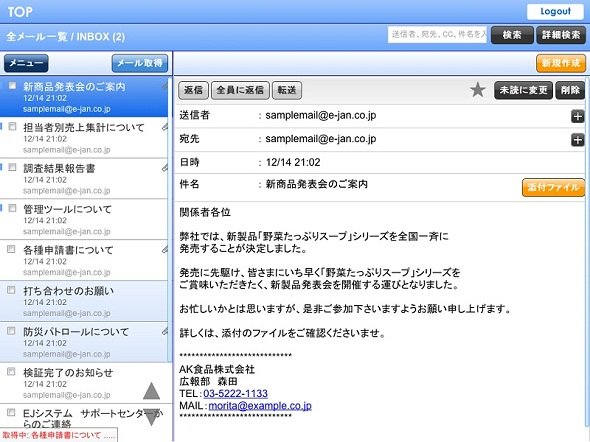Click the paperclip icon on 調査結果報告書 email
The width and height of the screenshot is (590, 442).
164,168
